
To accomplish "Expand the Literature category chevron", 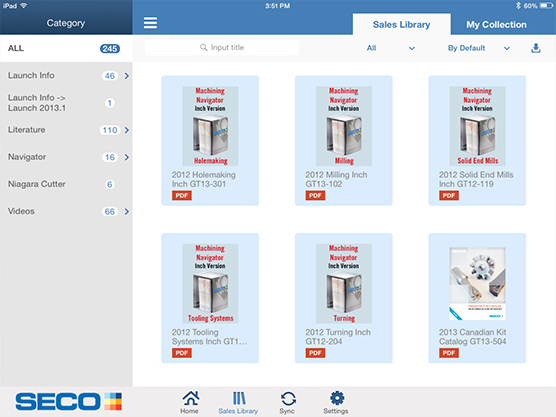I will tap(127, 130).
